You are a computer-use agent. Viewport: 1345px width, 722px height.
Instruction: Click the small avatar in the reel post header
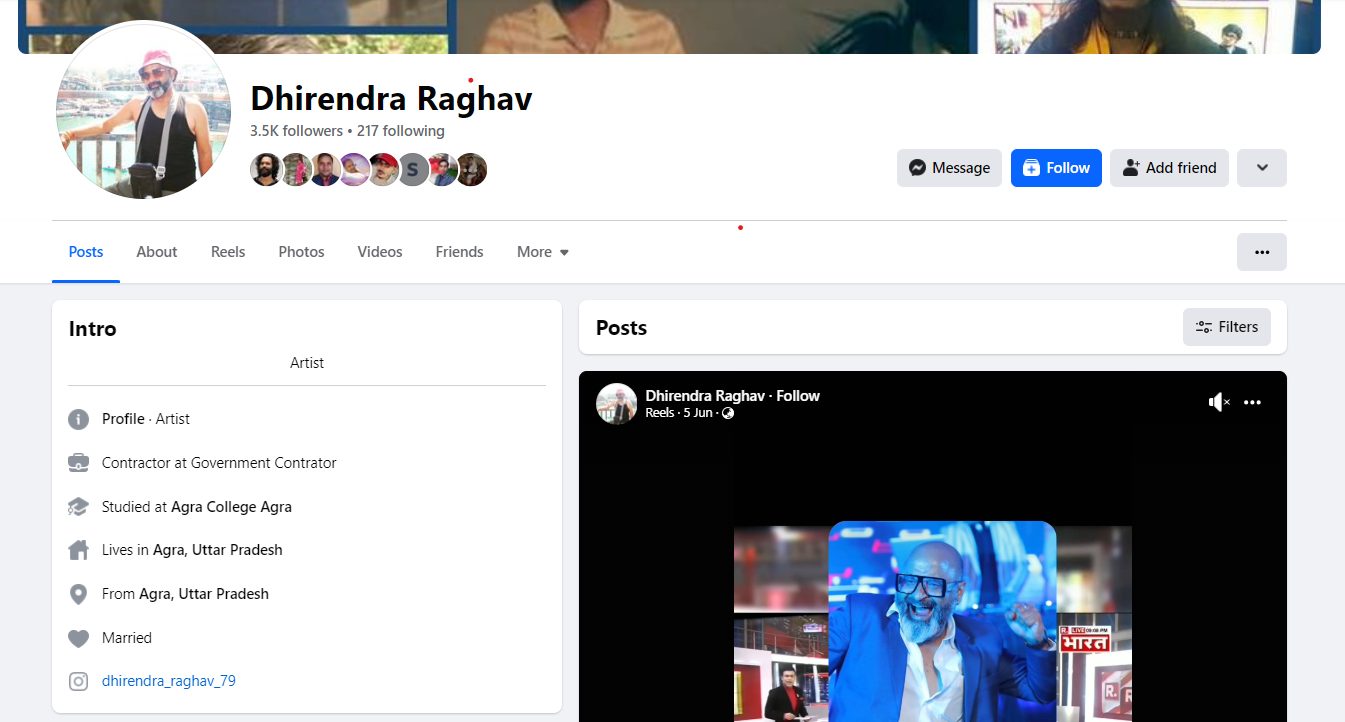coord(617,404)
